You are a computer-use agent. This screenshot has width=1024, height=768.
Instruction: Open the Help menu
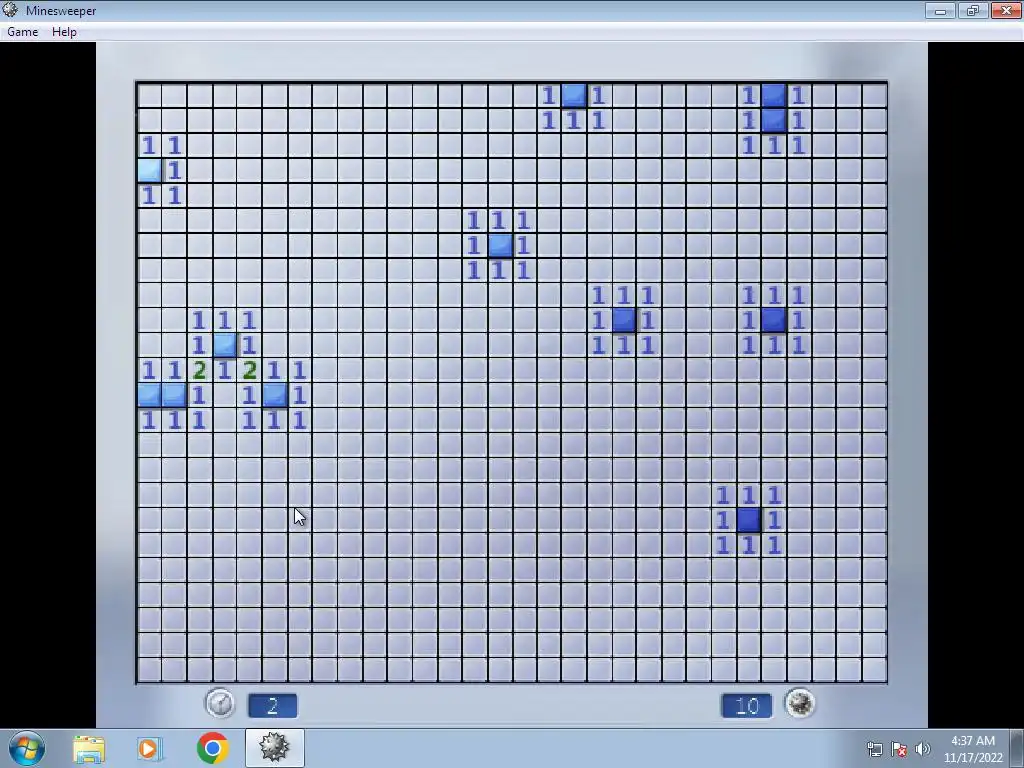[64, 31]
